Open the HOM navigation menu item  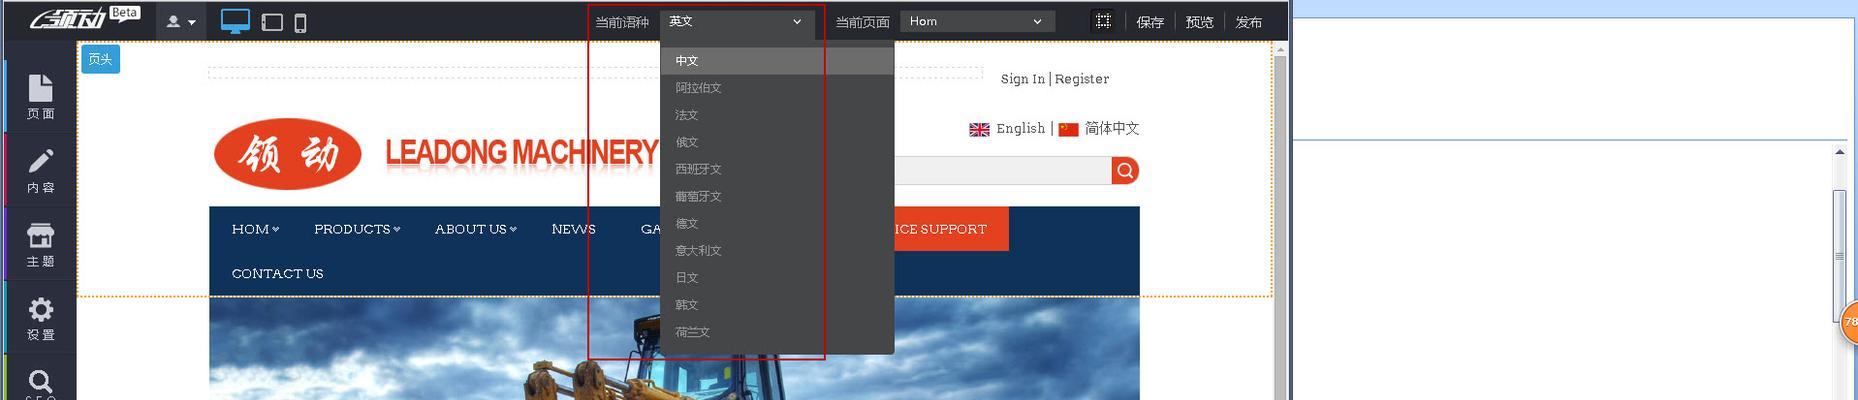click(x=255, y=229)
